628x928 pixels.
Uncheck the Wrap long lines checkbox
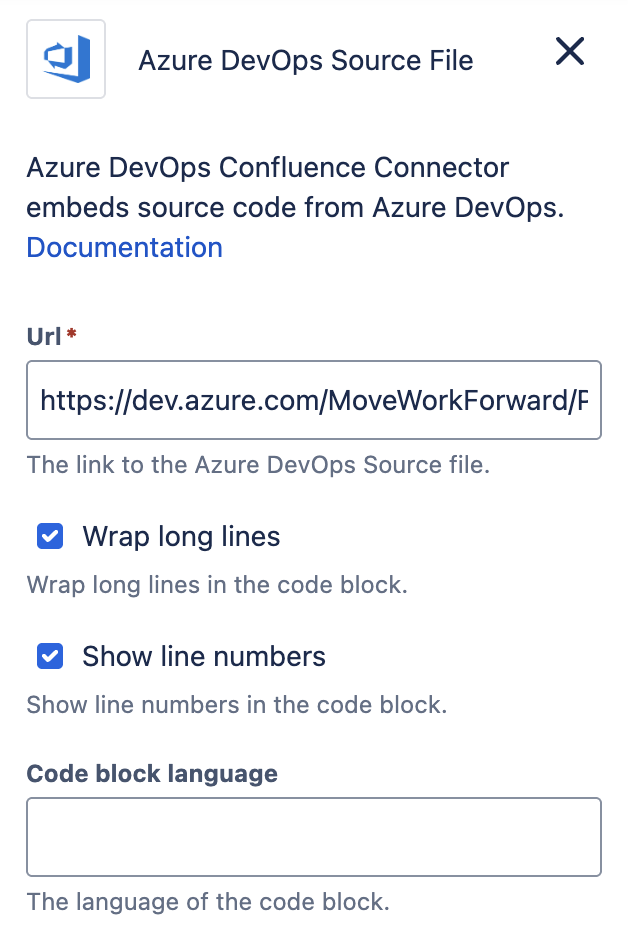[50, 537]
